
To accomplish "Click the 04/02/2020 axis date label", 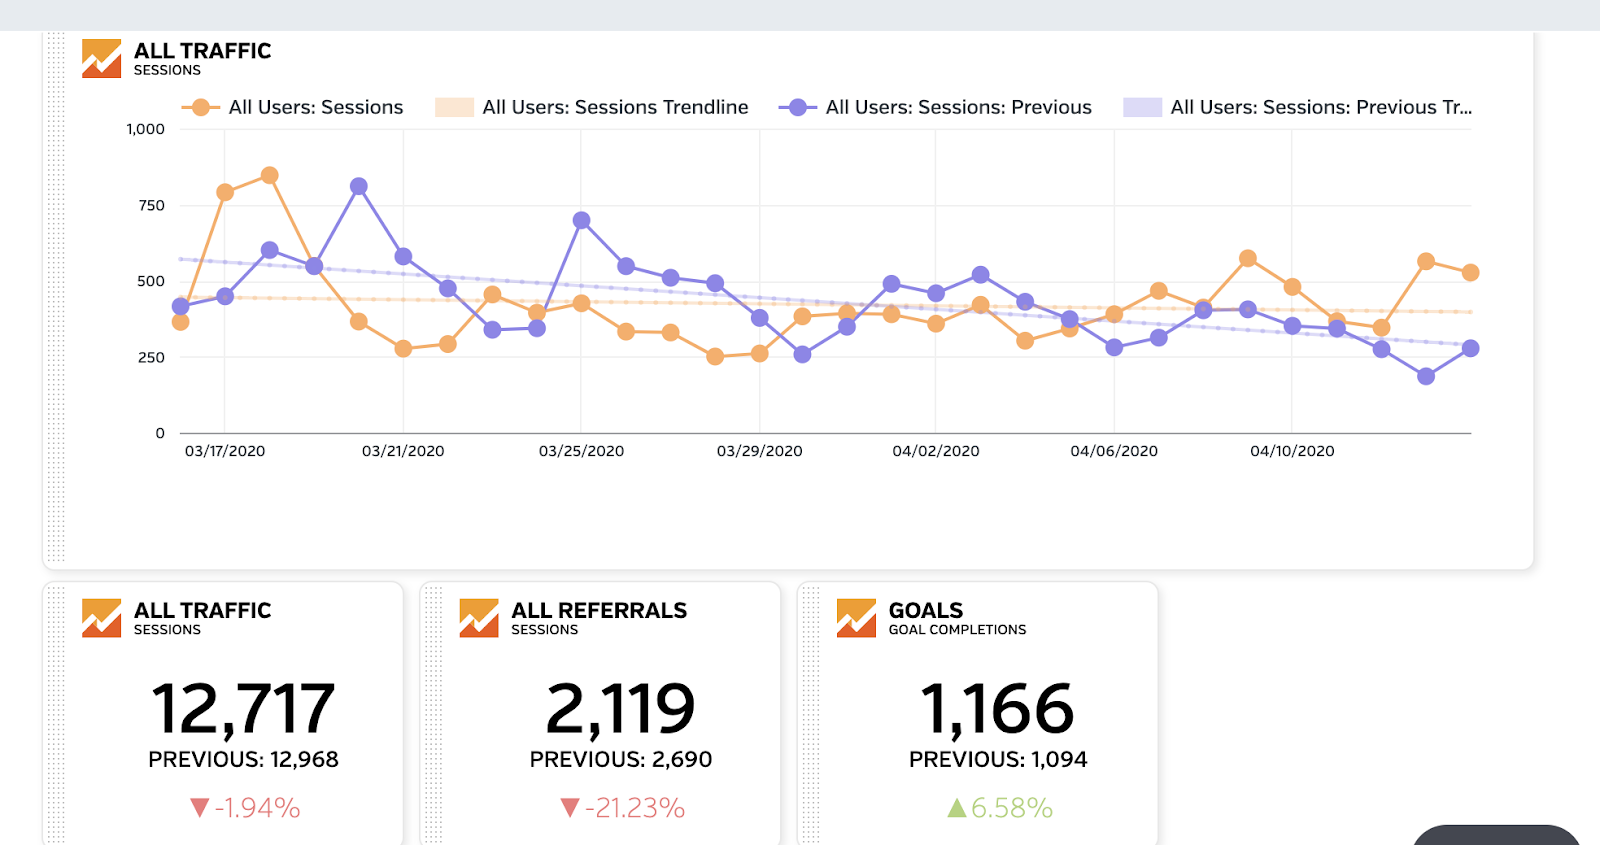I will click(x=936, y=451).
